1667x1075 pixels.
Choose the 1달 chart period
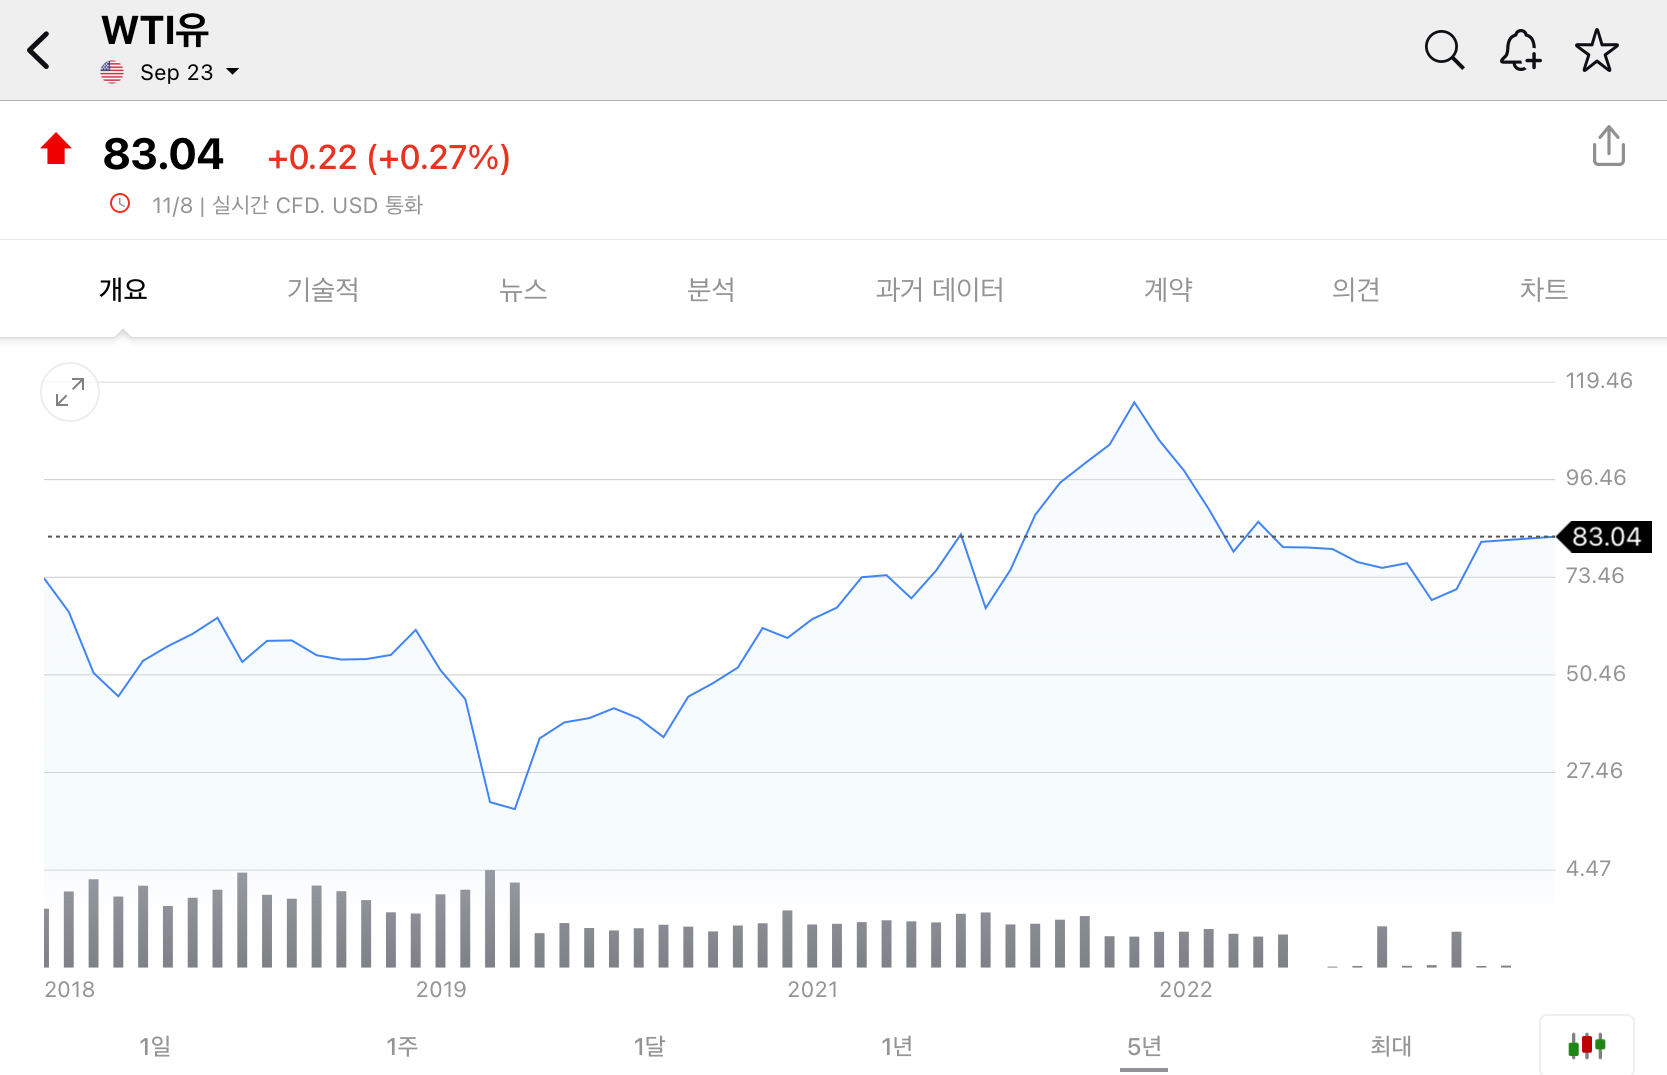649,1046
